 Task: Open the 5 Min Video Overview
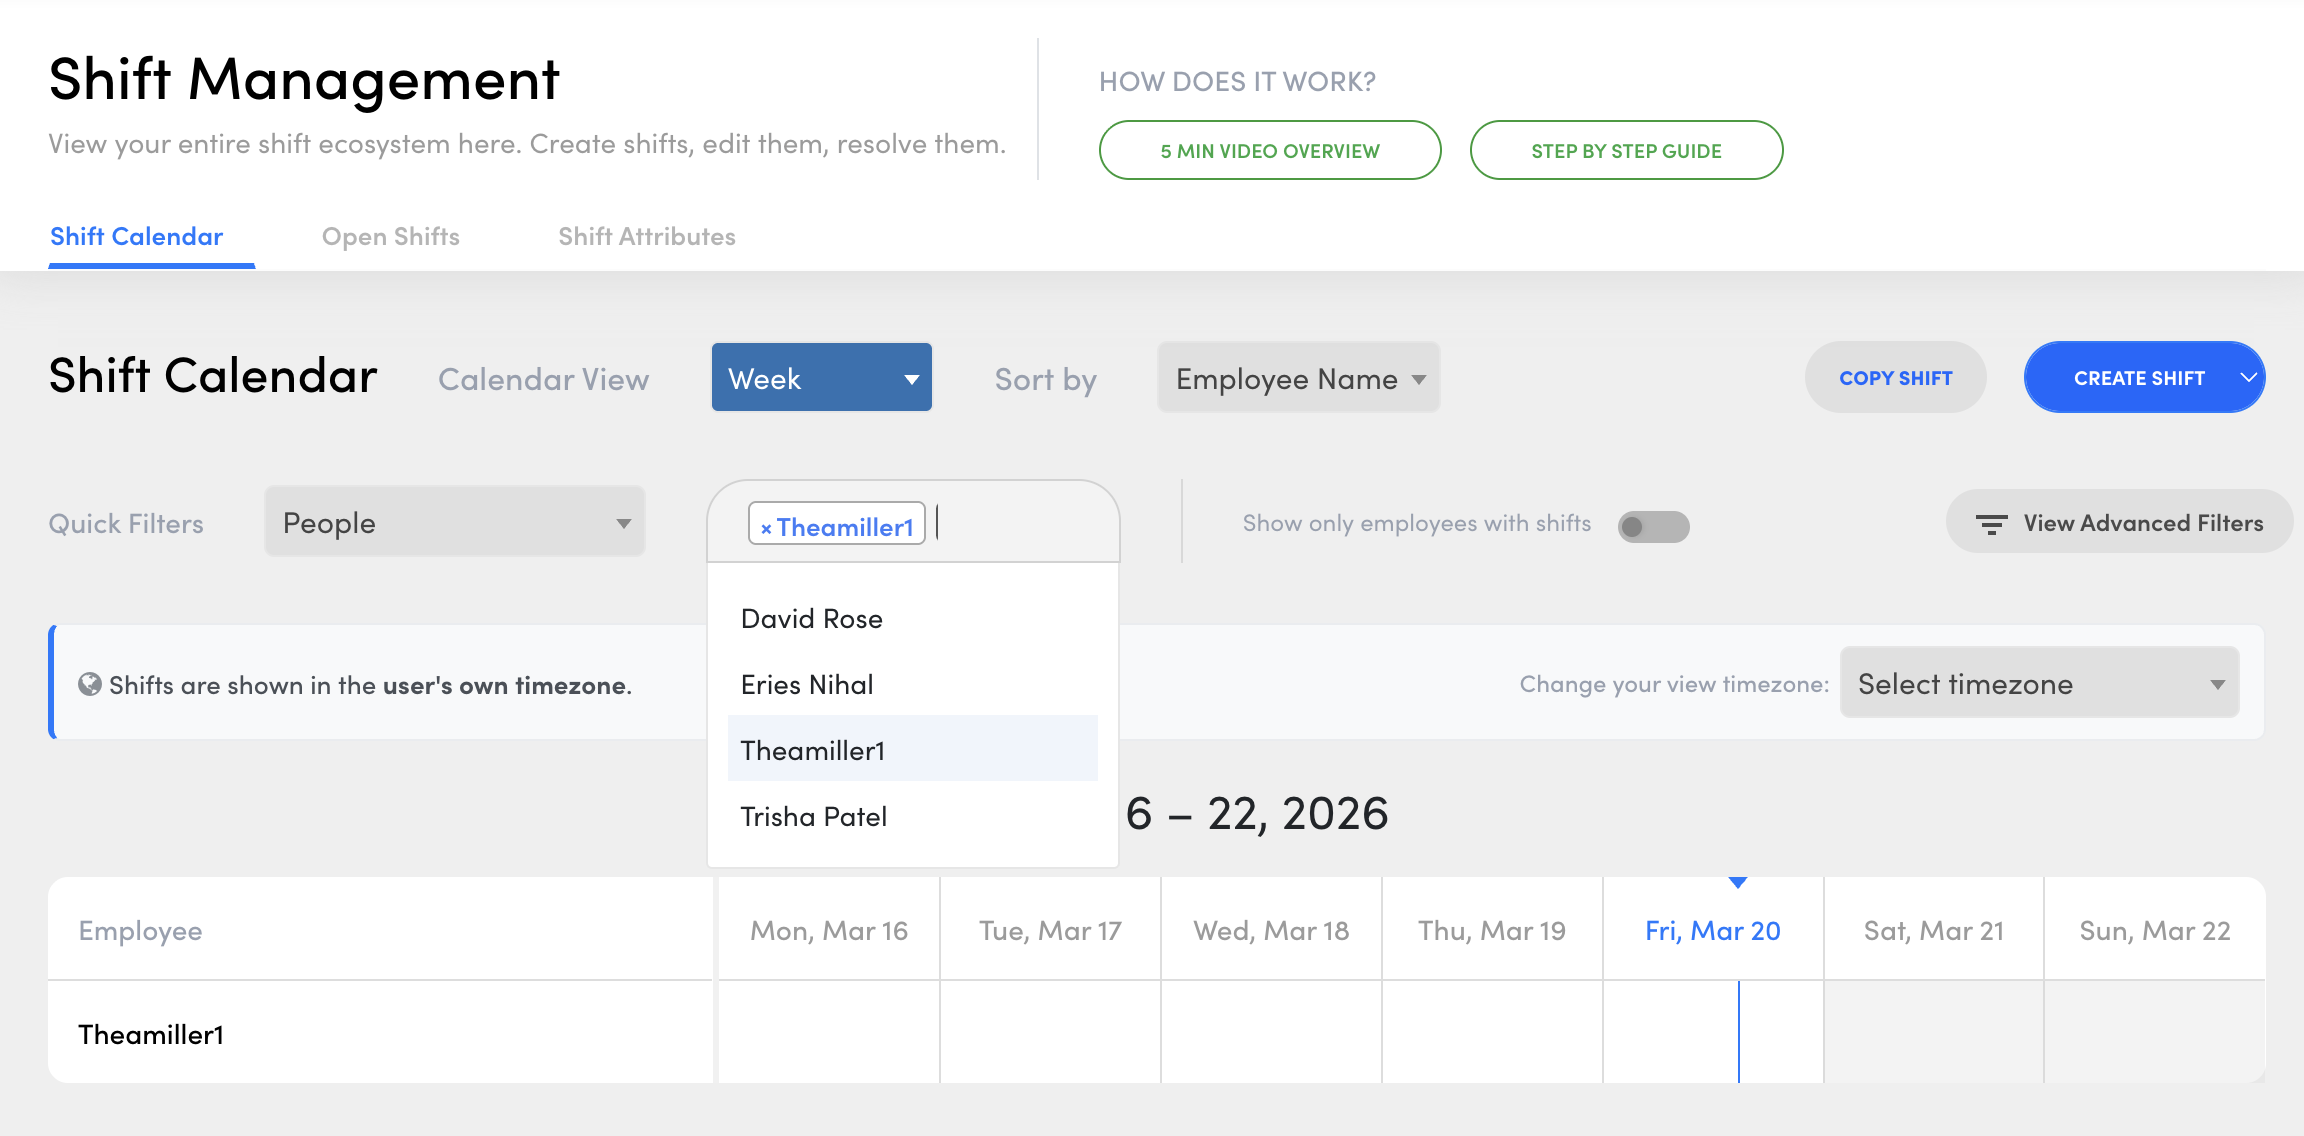click(1269, 151)
